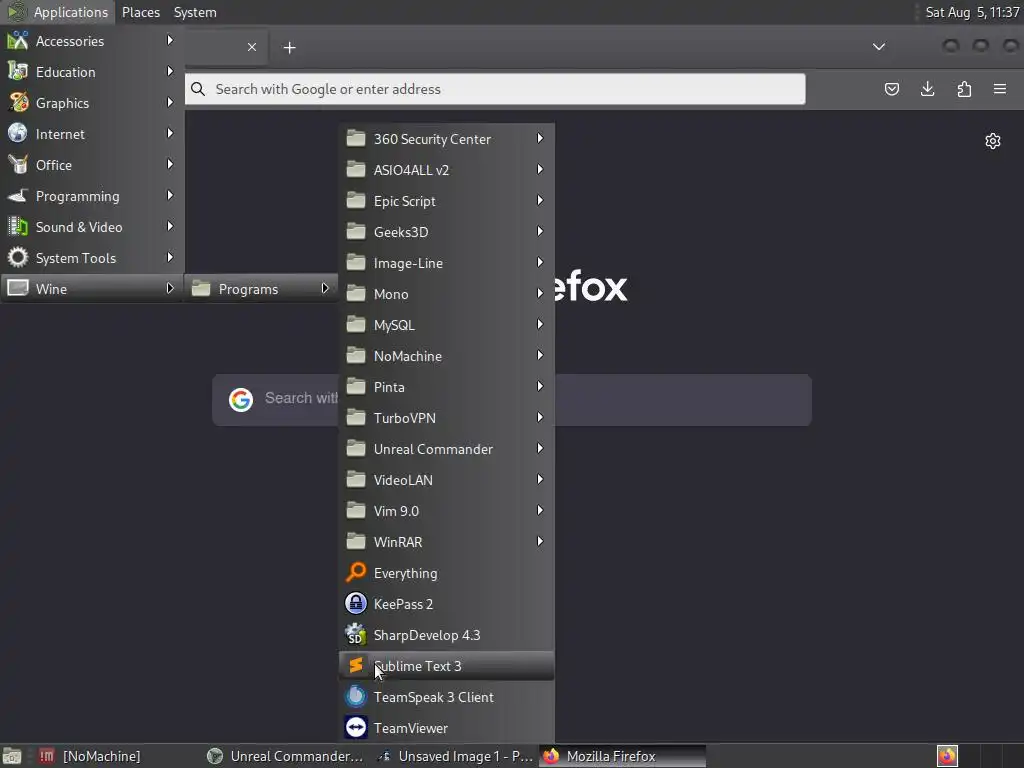The height and width of the screenshot is (768, 1024).
Task: Switch to Unsaved Image 1 Pinta window
Action: [x=455, y=756]
